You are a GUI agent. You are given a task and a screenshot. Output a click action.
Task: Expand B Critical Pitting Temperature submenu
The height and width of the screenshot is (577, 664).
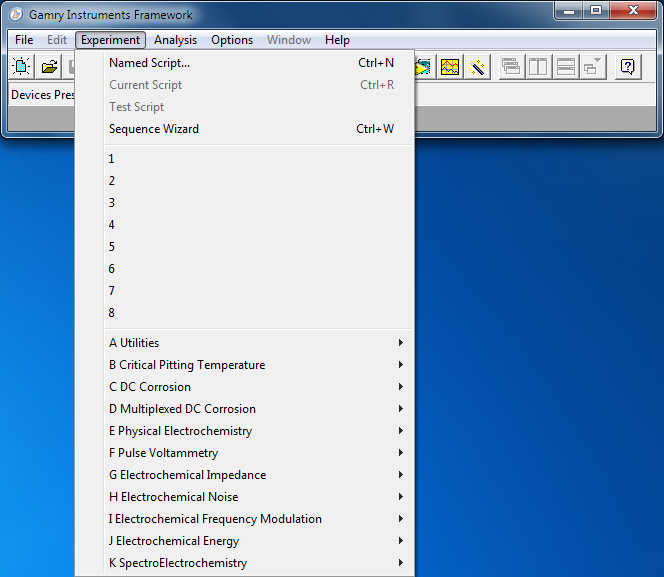[x=244, y=365]
